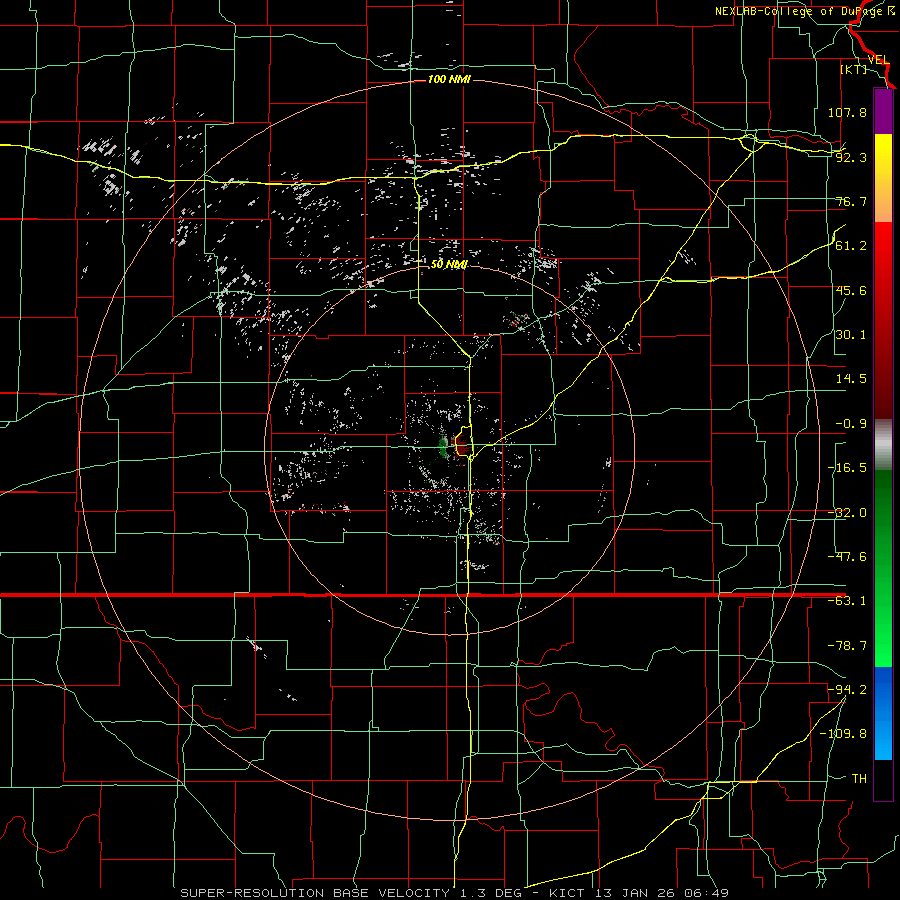Select the 92.3 velocity scale value

tap(851, 157)
